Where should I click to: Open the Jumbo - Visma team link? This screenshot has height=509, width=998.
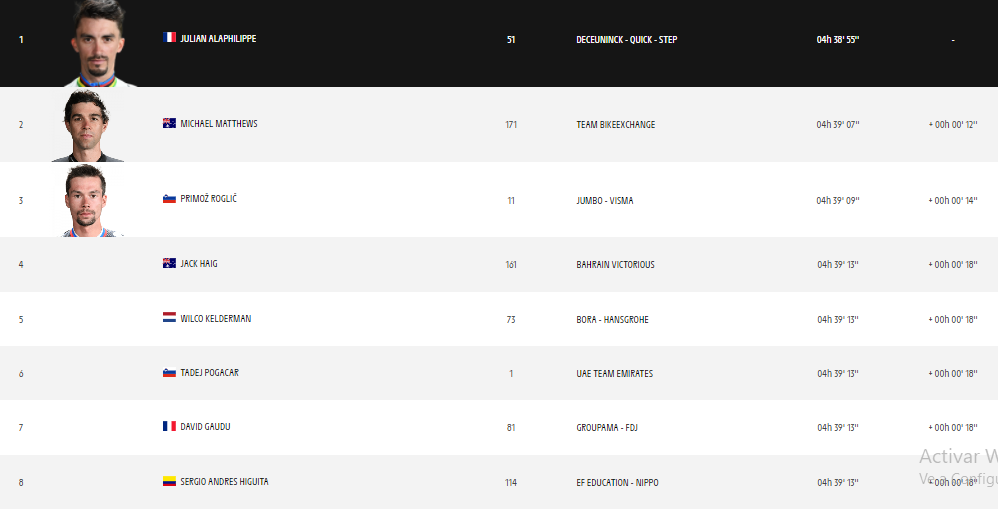coord(605,200)
